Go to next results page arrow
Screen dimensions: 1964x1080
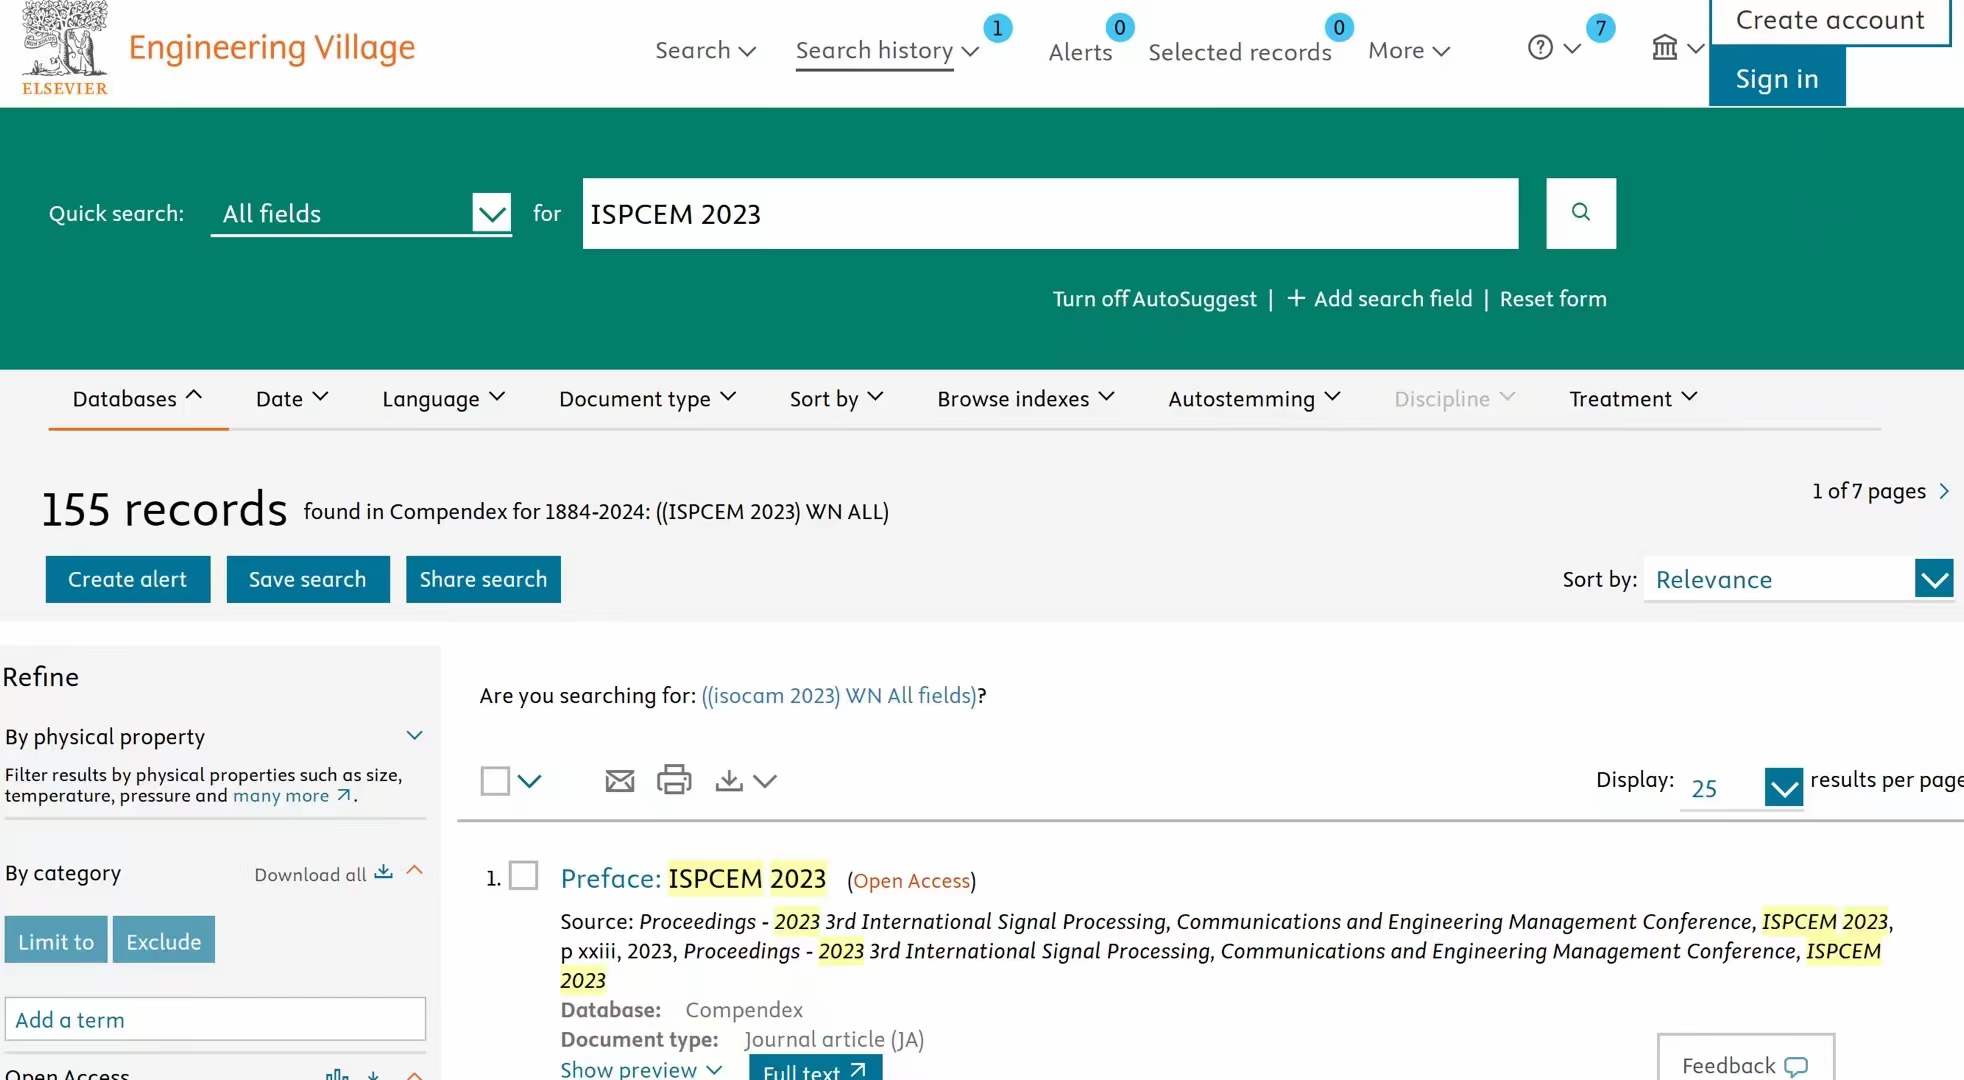pos(1944,491)
